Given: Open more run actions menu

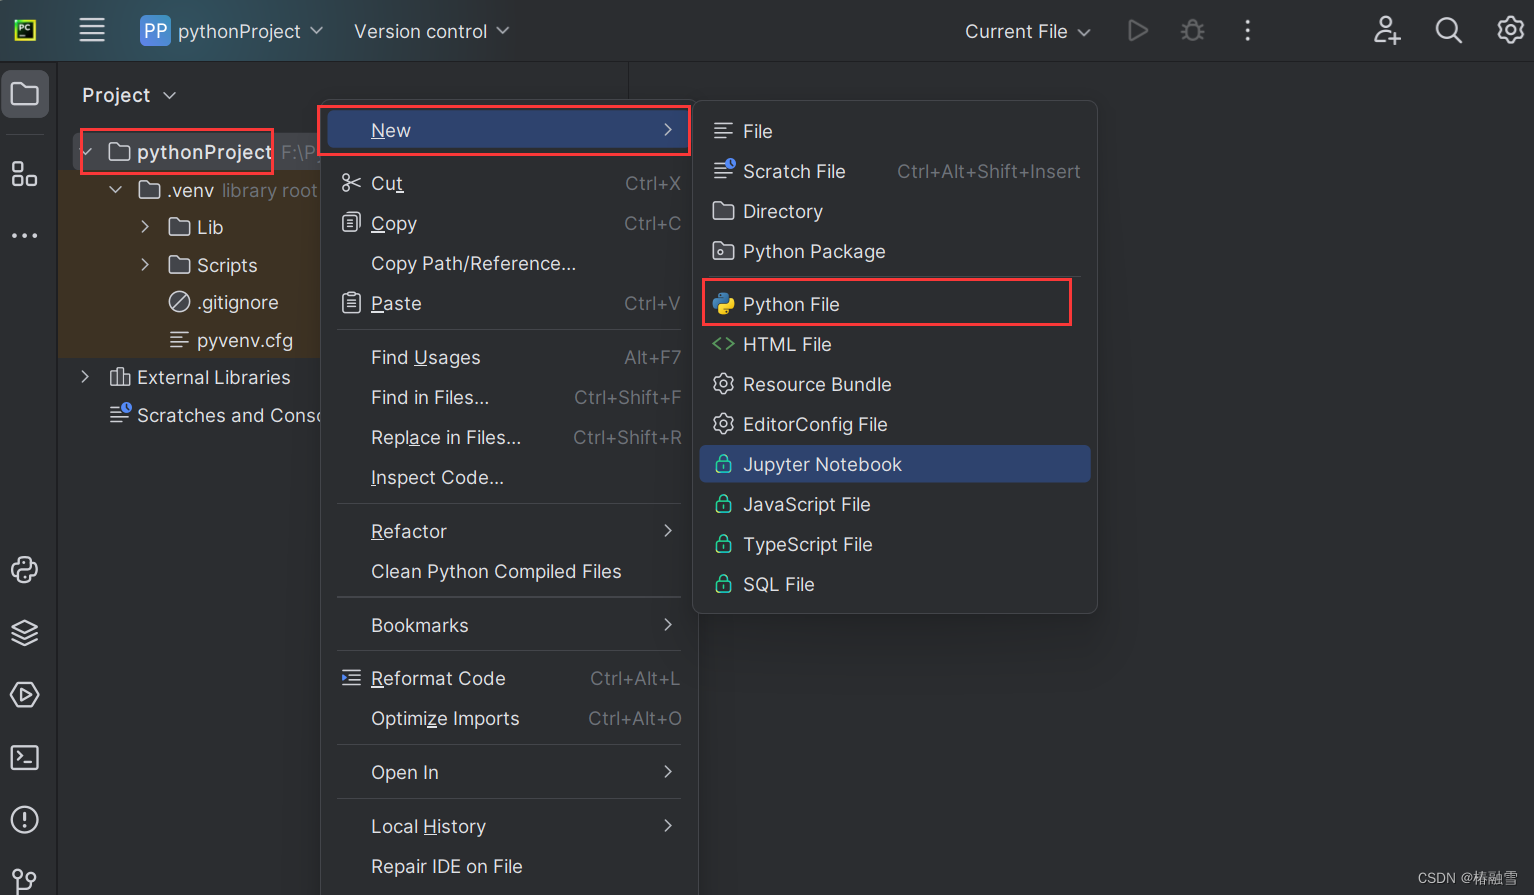Looking at the screenshot, I should coord(1247,31).
